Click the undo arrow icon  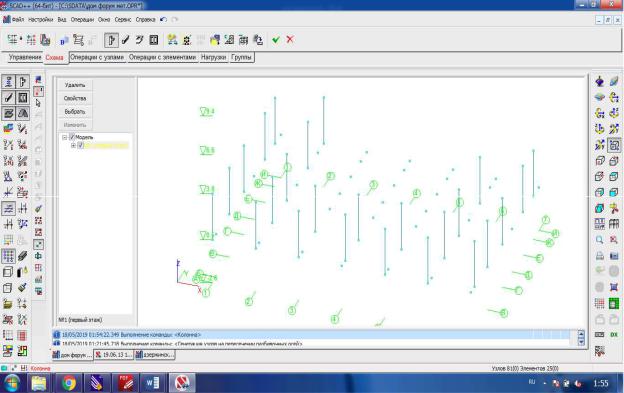point(163,19)
